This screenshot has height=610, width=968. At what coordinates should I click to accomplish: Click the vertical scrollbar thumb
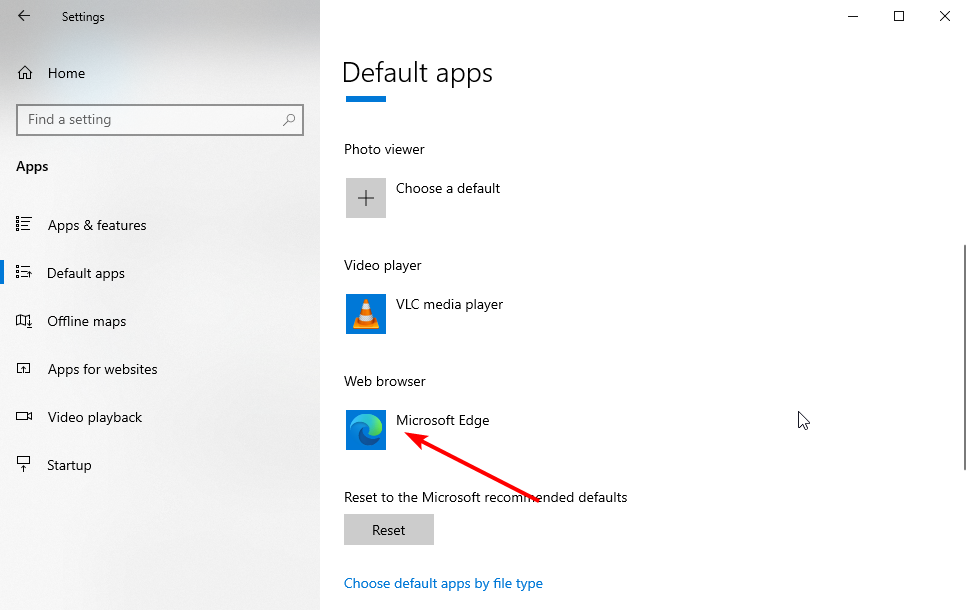(x=964, y=357)
